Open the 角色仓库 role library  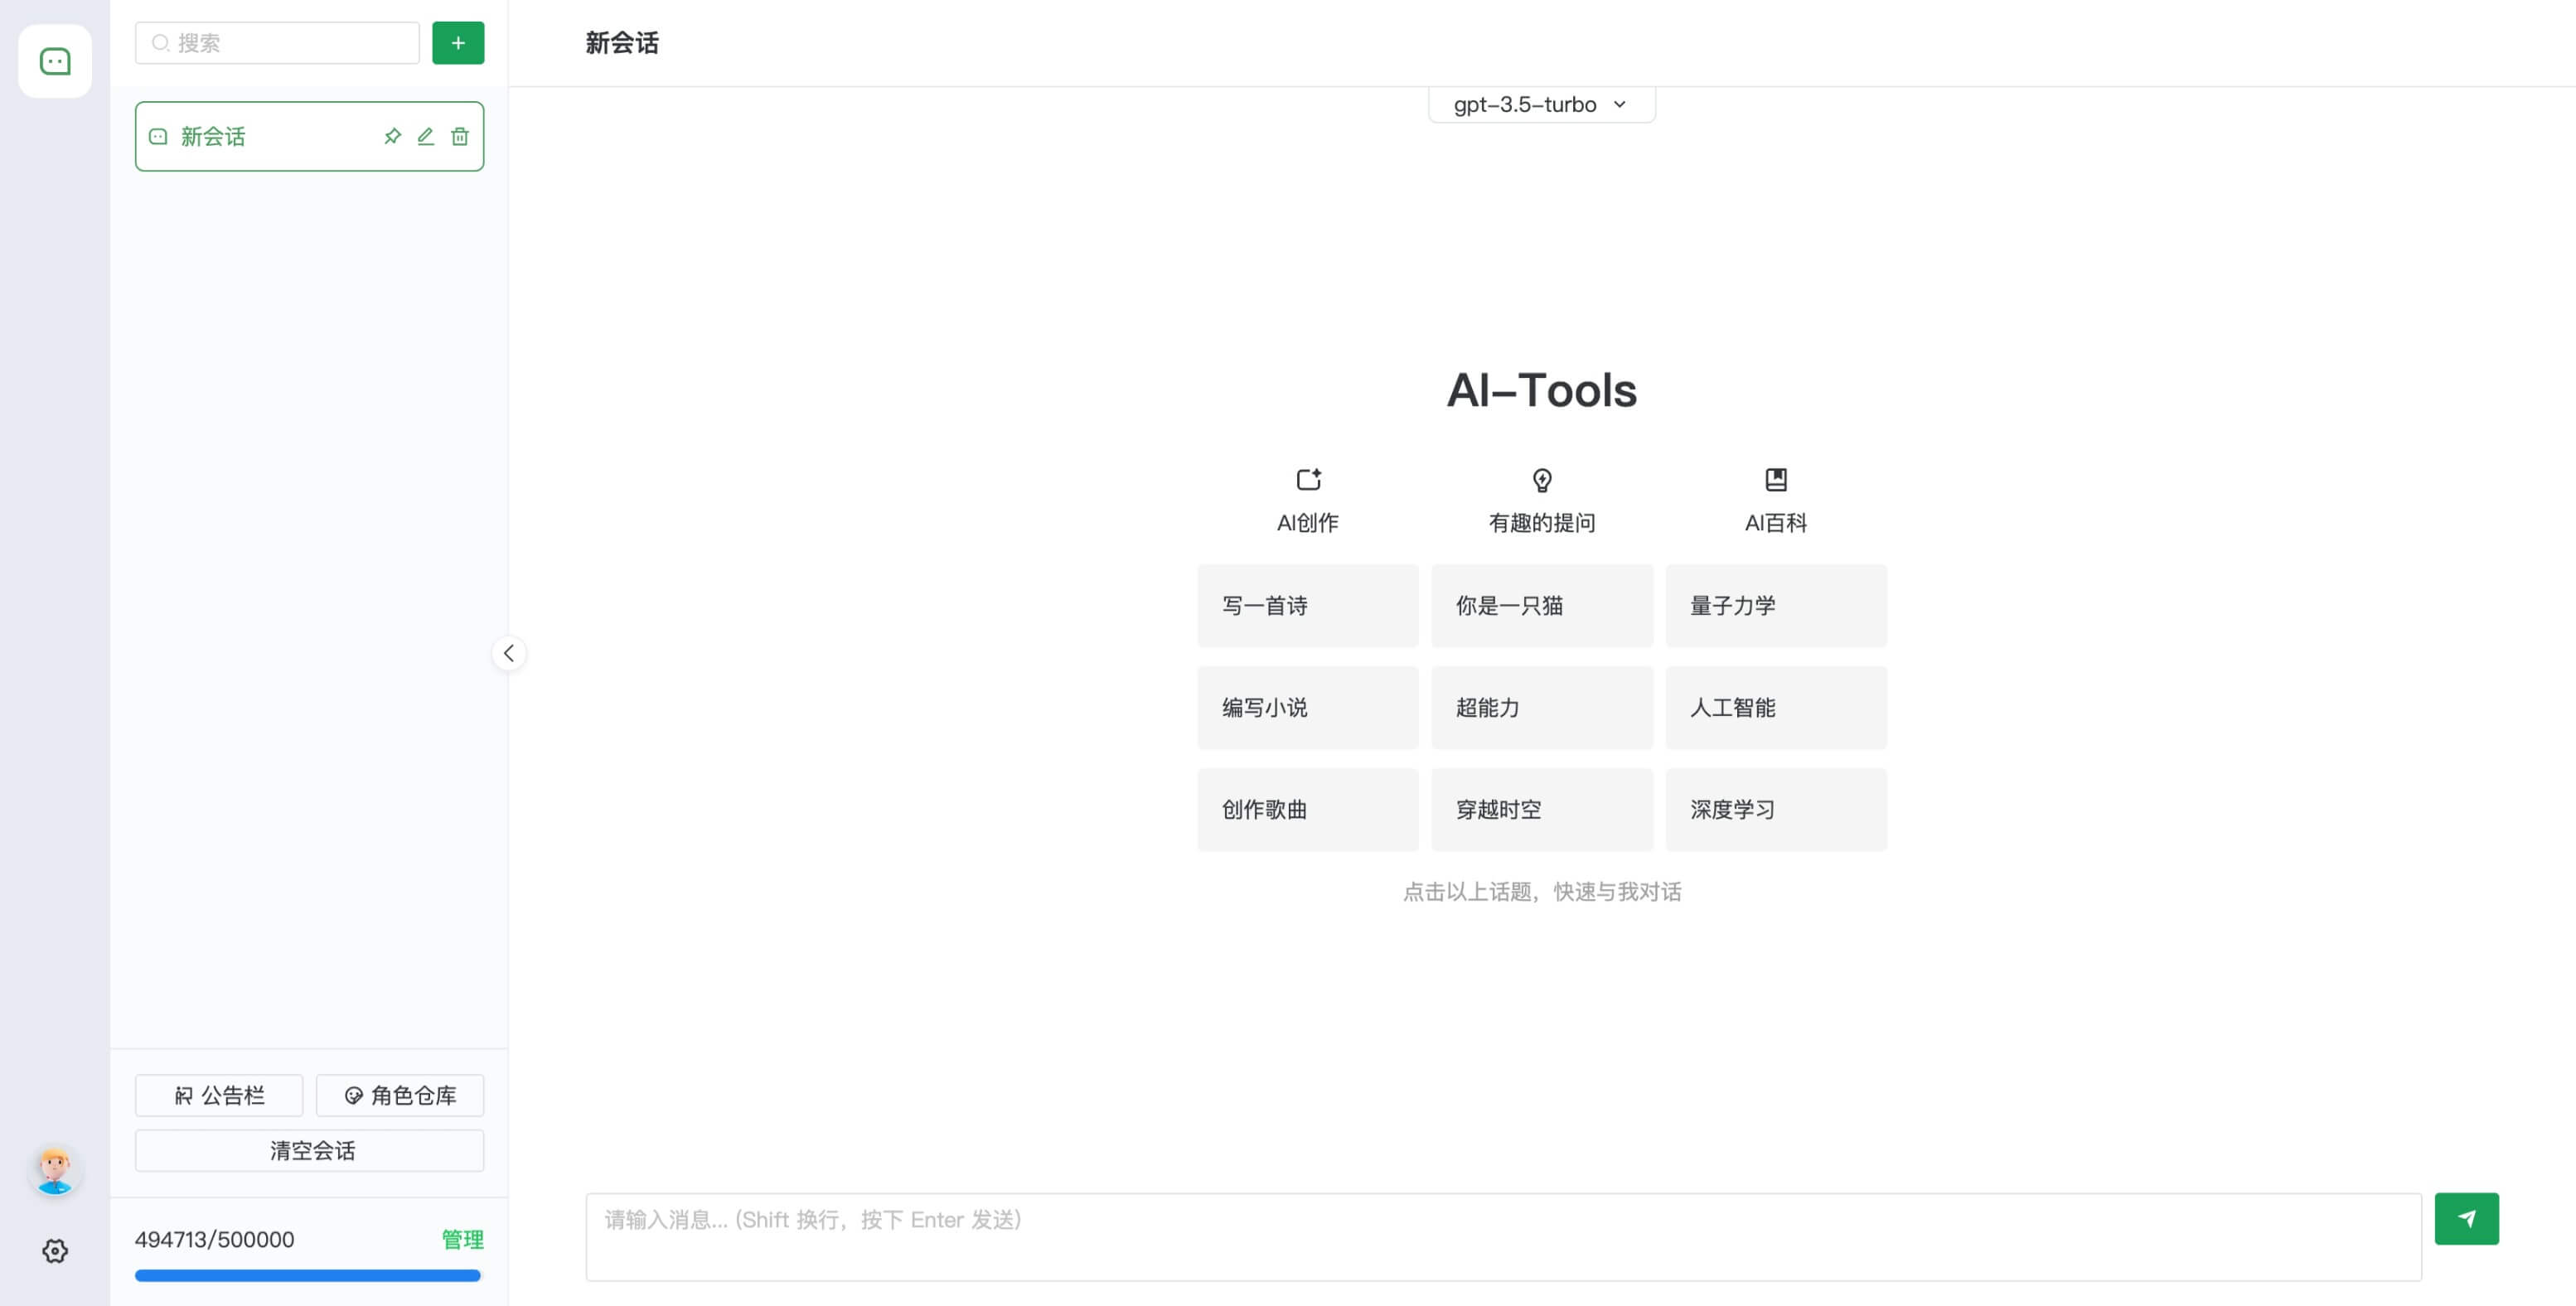pos(400,1095)
